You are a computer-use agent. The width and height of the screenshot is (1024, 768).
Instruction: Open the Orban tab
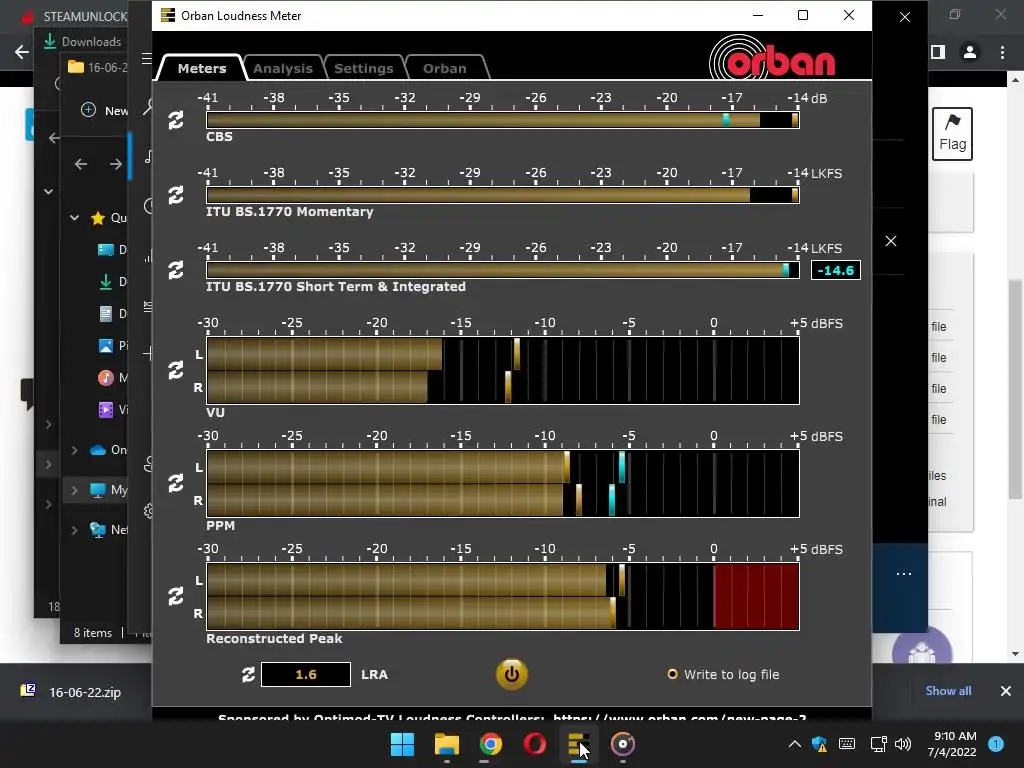445,68
